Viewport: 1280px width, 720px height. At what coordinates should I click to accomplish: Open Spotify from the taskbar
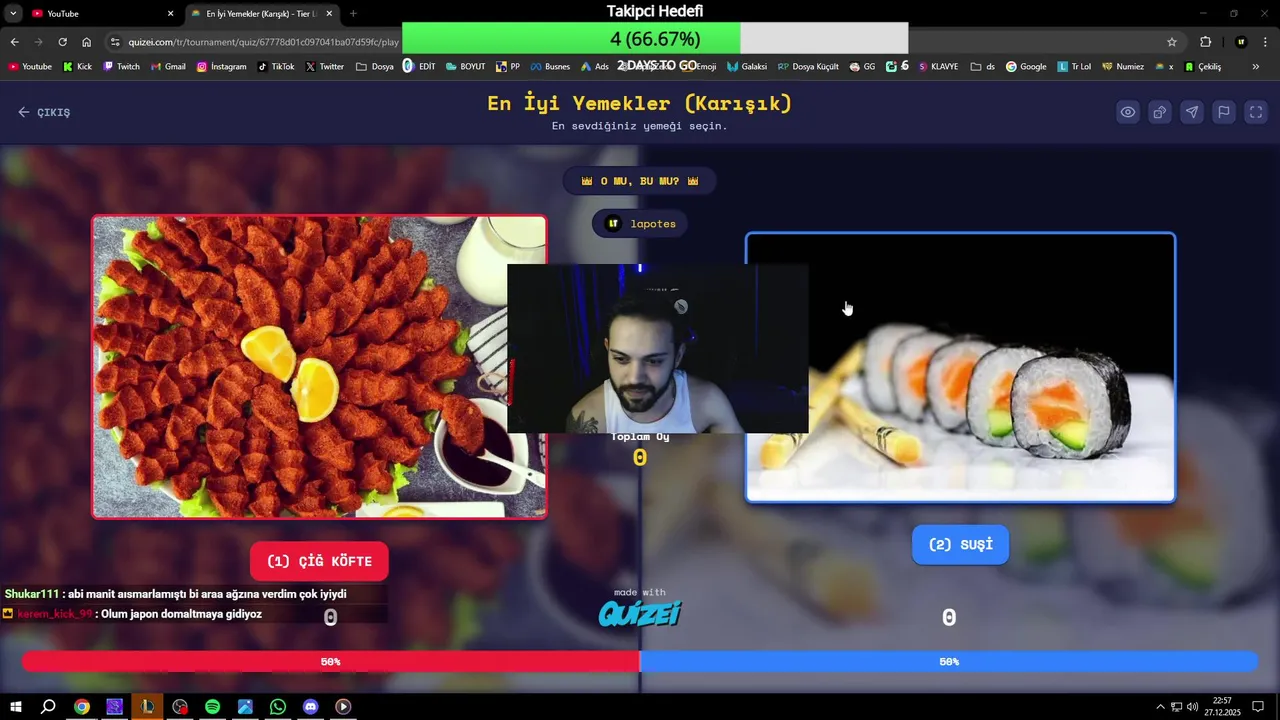coord(212,707)
